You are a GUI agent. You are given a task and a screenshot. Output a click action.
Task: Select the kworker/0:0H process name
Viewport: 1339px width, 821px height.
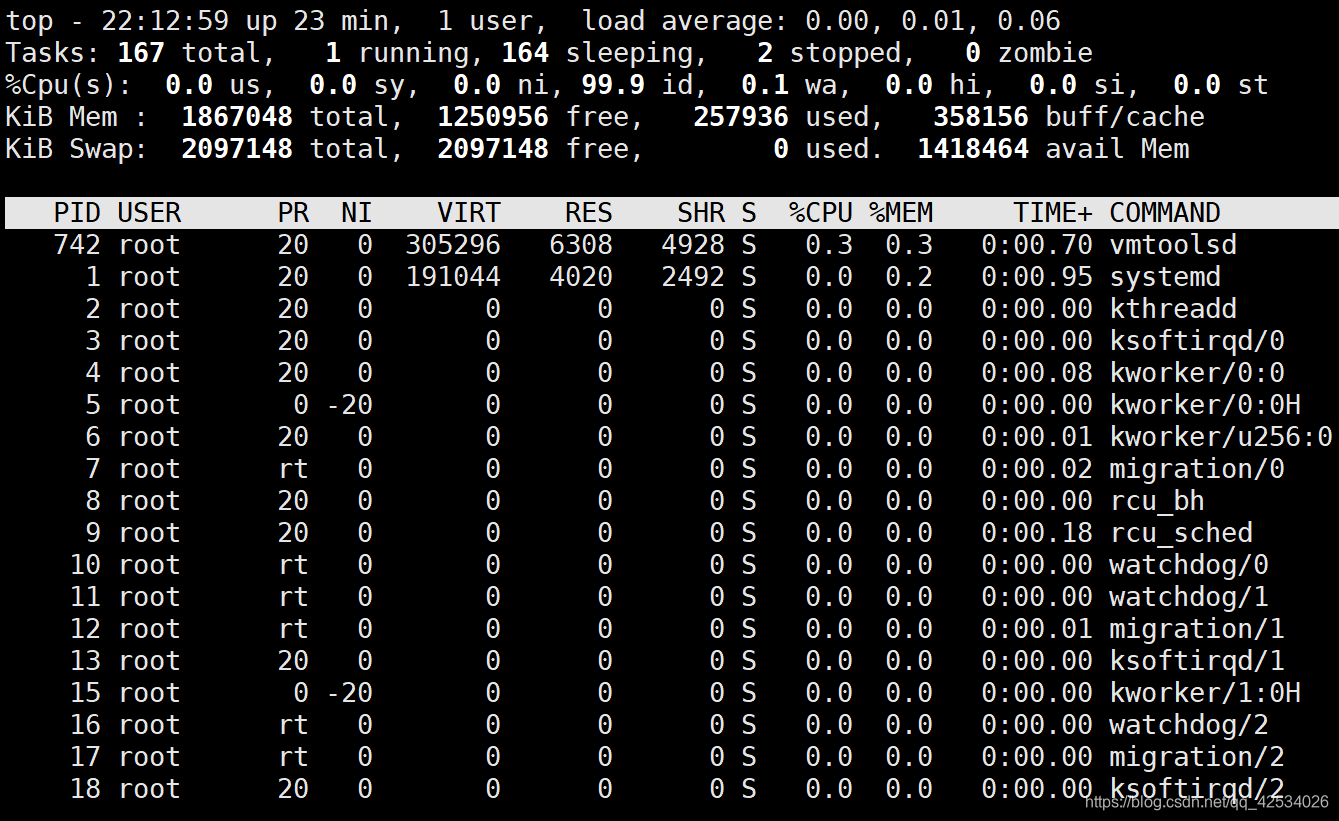[x=1205, y=405]
